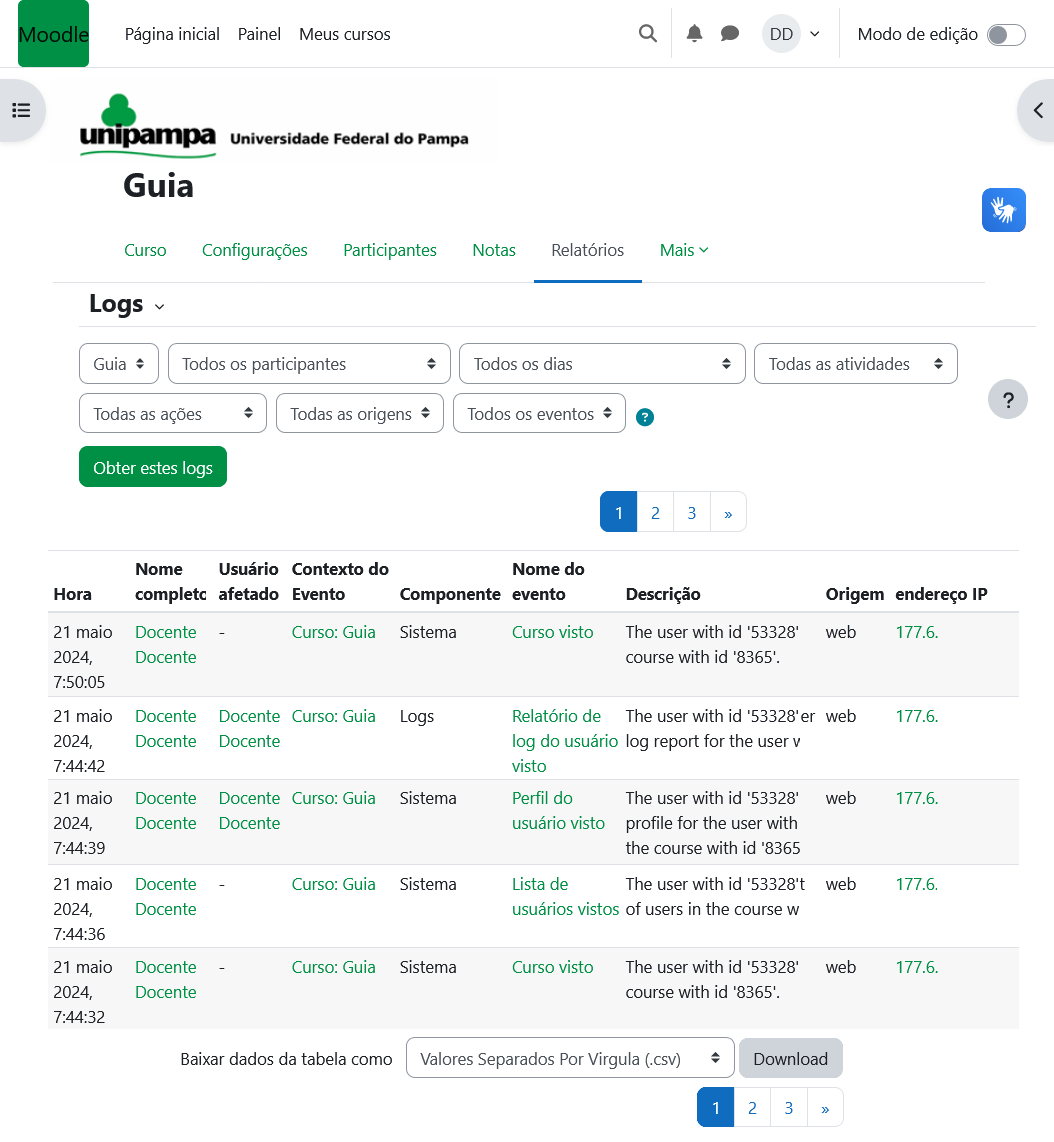Open the Todos os dias dropdown
This screenshot has height=1142, width=1054.
pos(602,364)
